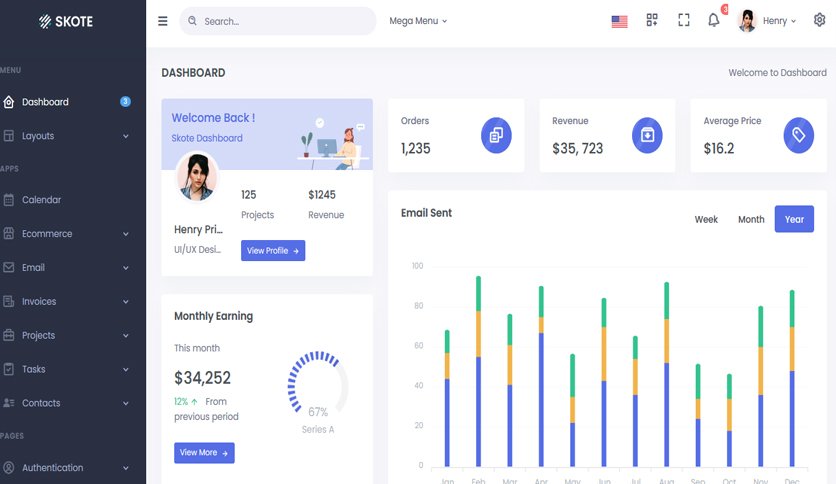Click the Dec bar in chart
The width and height of the screenshot is (836, 484).
792,378
